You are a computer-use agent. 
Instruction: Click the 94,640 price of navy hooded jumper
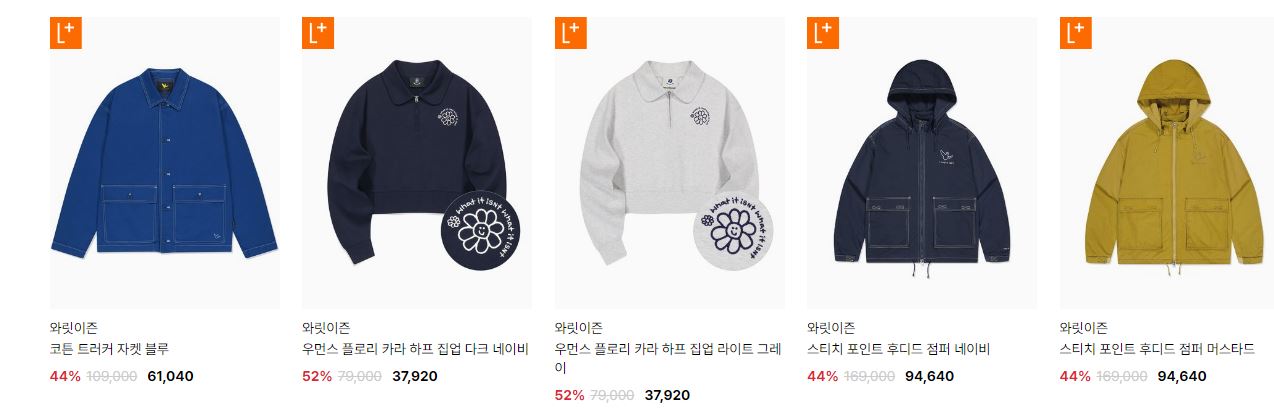pos(930,377)
